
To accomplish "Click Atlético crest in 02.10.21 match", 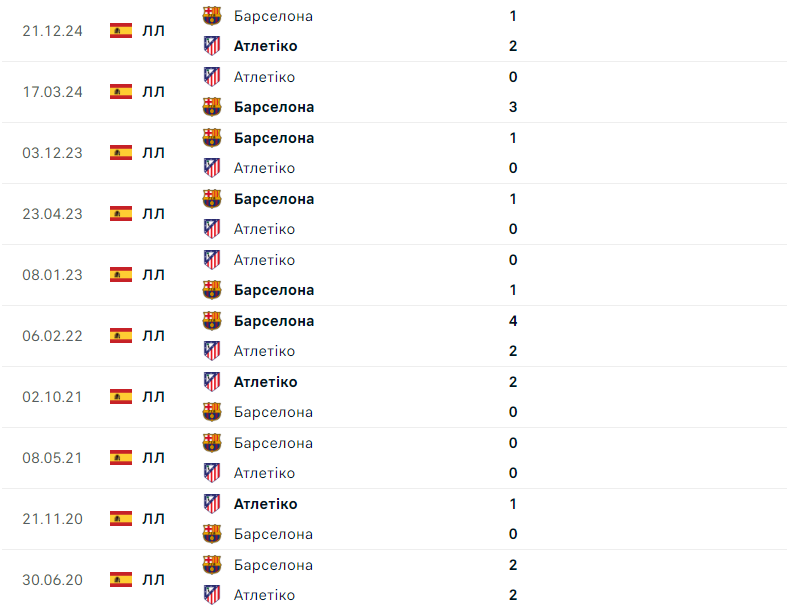I will coord(212,381).
